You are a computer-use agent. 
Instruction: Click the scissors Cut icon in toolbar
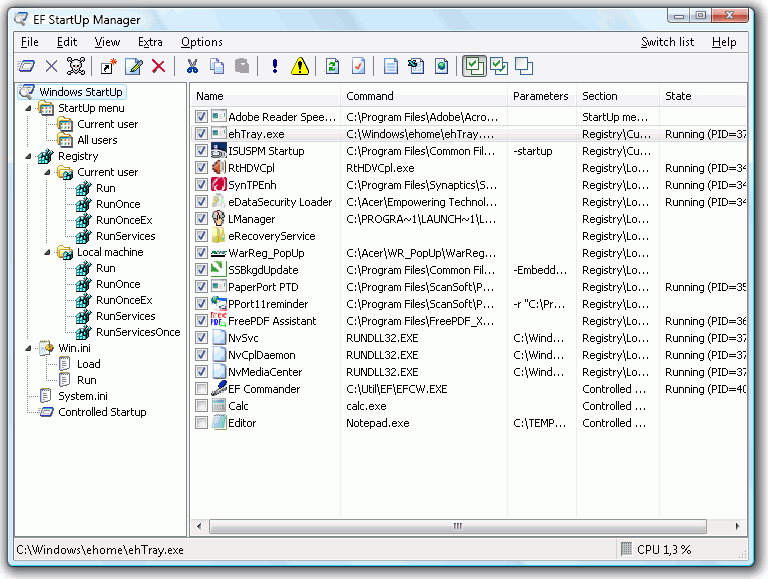(x=192, y=67)
